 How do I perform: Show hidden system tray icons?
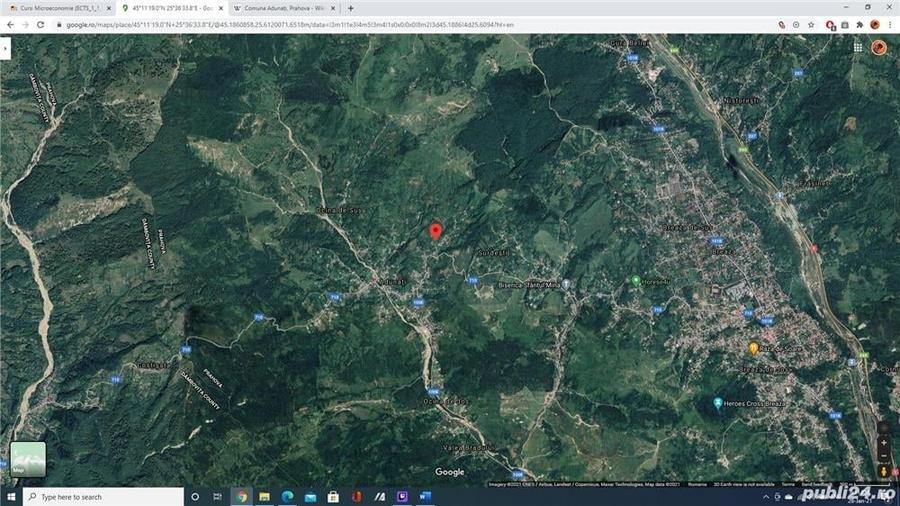tap(766, 497)
